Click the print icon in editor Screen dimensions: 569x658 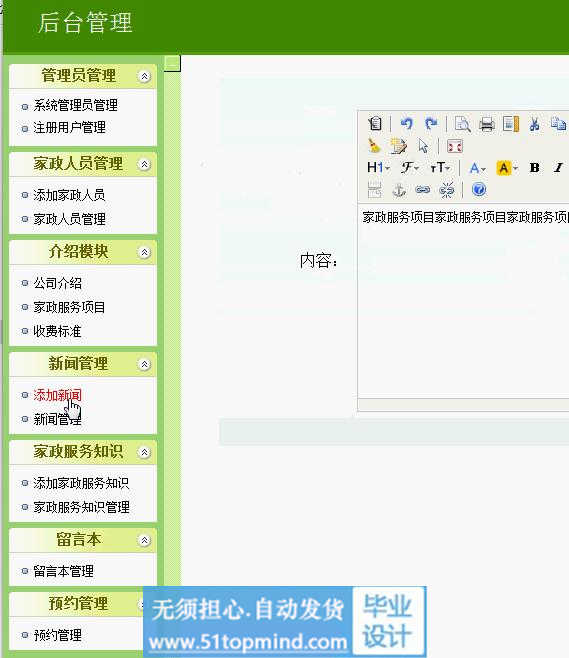(486, 124)
